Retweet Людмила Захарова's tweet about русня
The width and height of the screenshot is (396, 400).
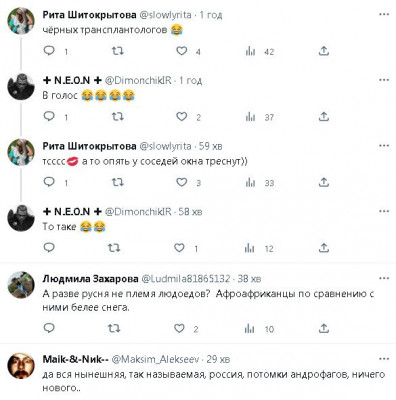pyautogui.click(x=114, y=329)
